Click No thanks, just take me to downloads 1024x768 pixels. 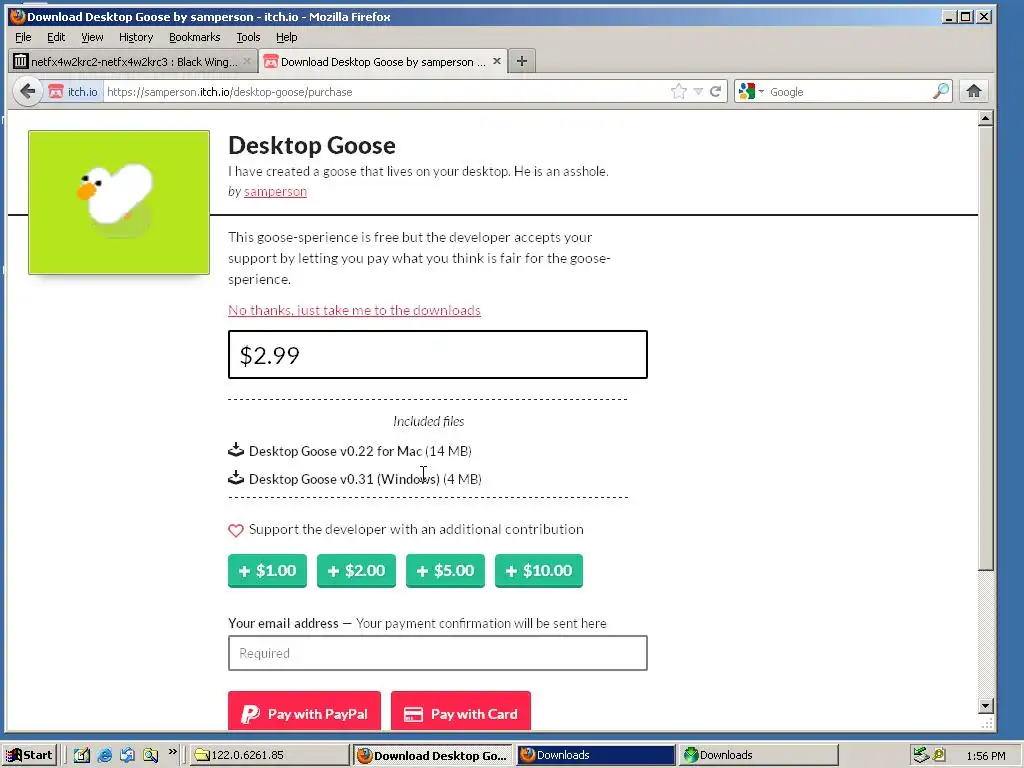354,310
